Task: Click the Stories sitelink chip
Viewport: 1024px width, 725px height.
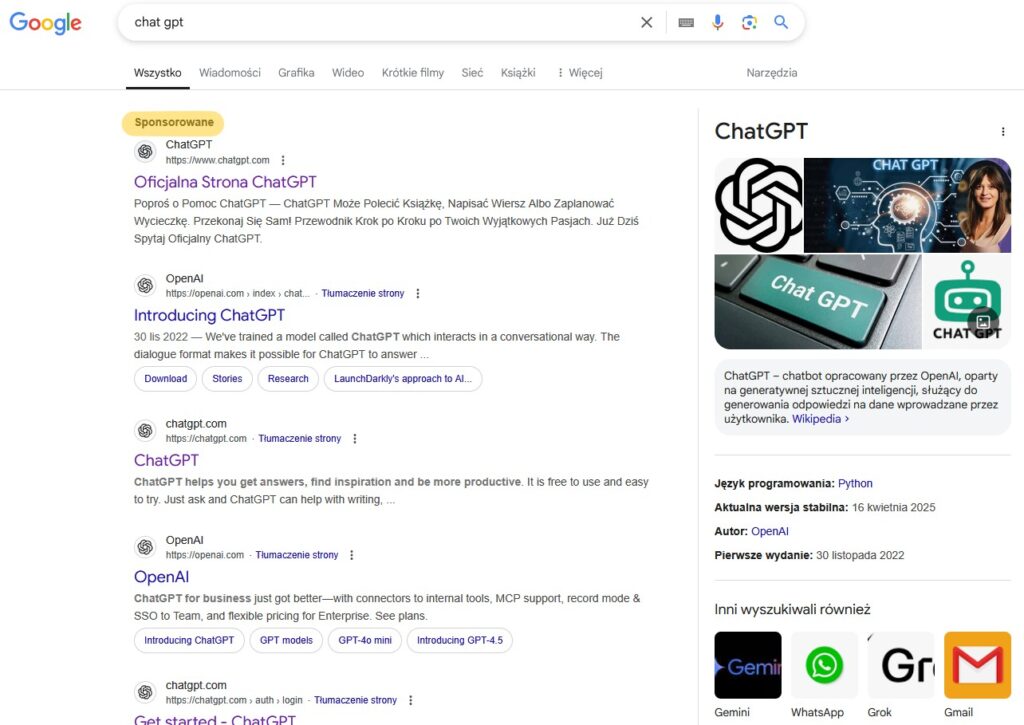Action: coord(227,379)
